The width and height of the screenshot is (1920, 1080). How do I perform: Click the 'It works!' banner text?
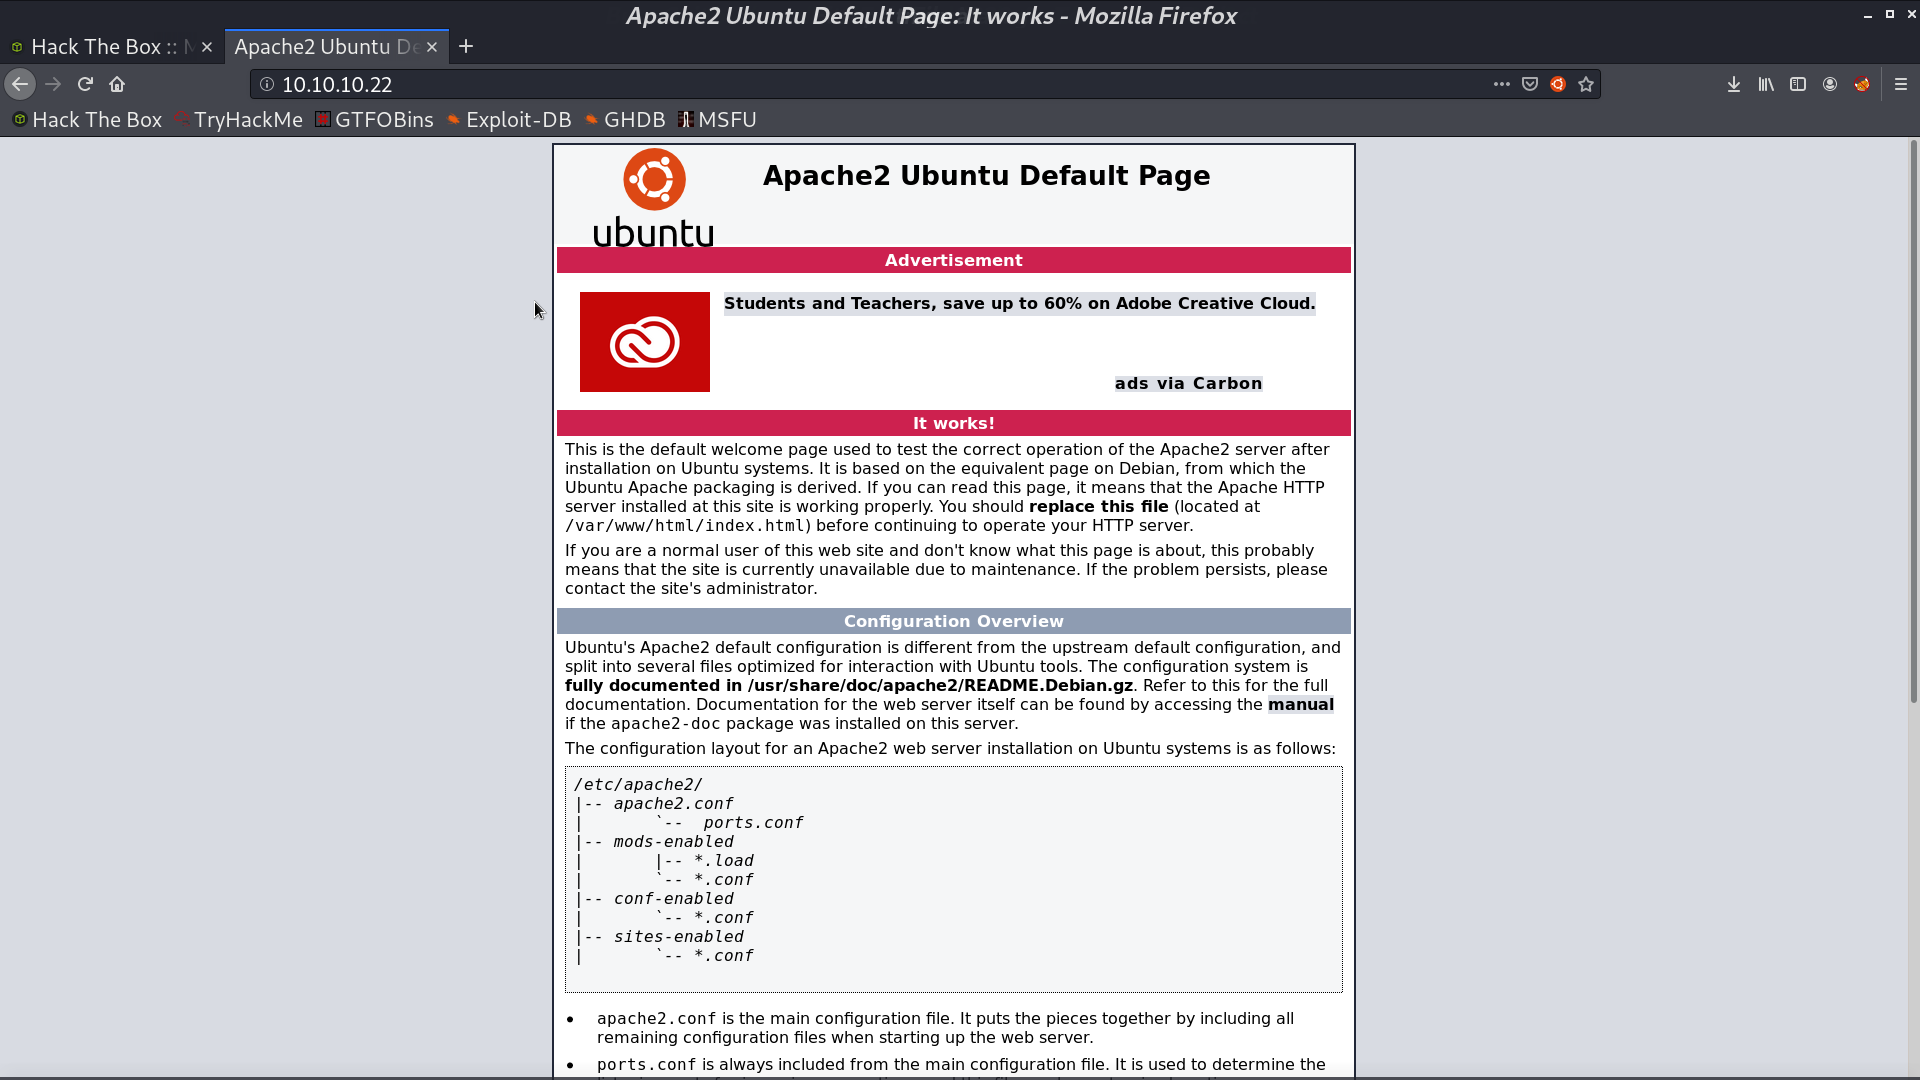point(954,424)
